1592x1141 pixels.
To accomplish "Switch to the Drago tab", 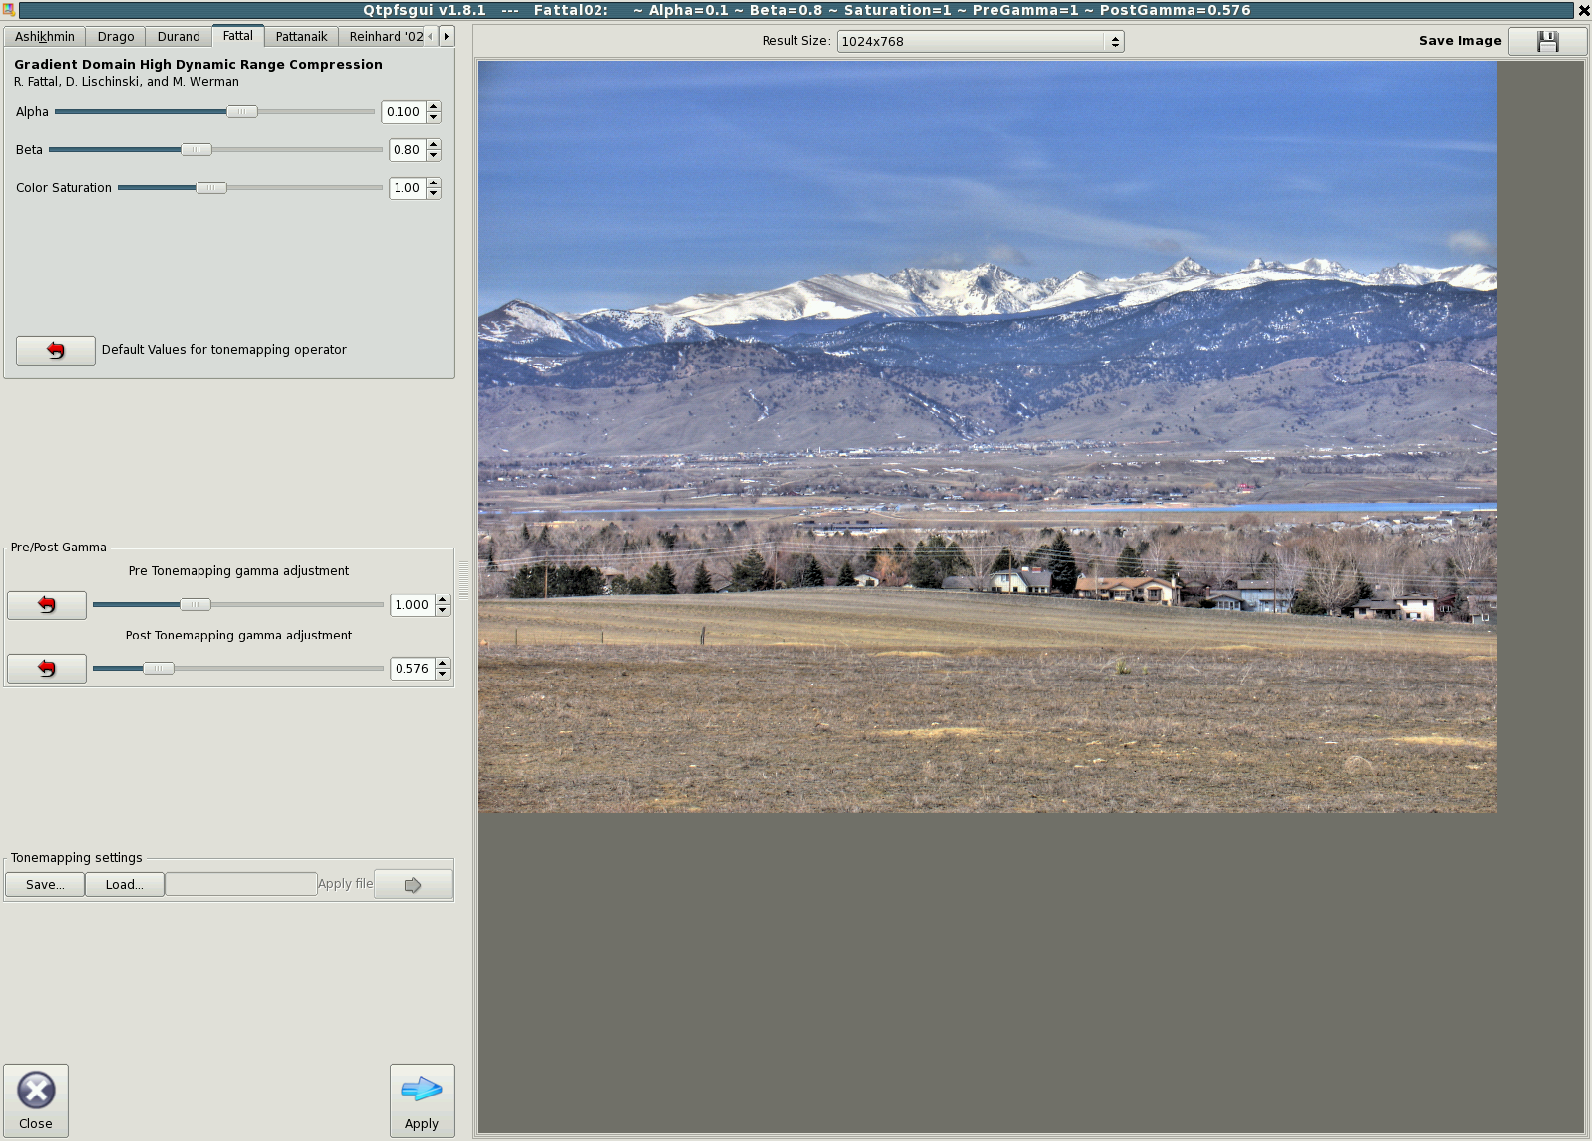I will pyautogui.click(x=116, y=37).
